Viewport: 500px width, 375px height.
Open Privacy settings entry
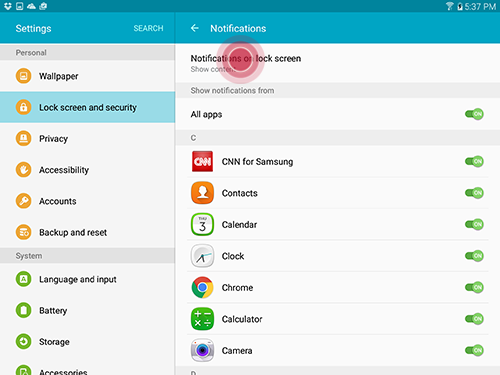pyautogui.click(x=87, y=138)
